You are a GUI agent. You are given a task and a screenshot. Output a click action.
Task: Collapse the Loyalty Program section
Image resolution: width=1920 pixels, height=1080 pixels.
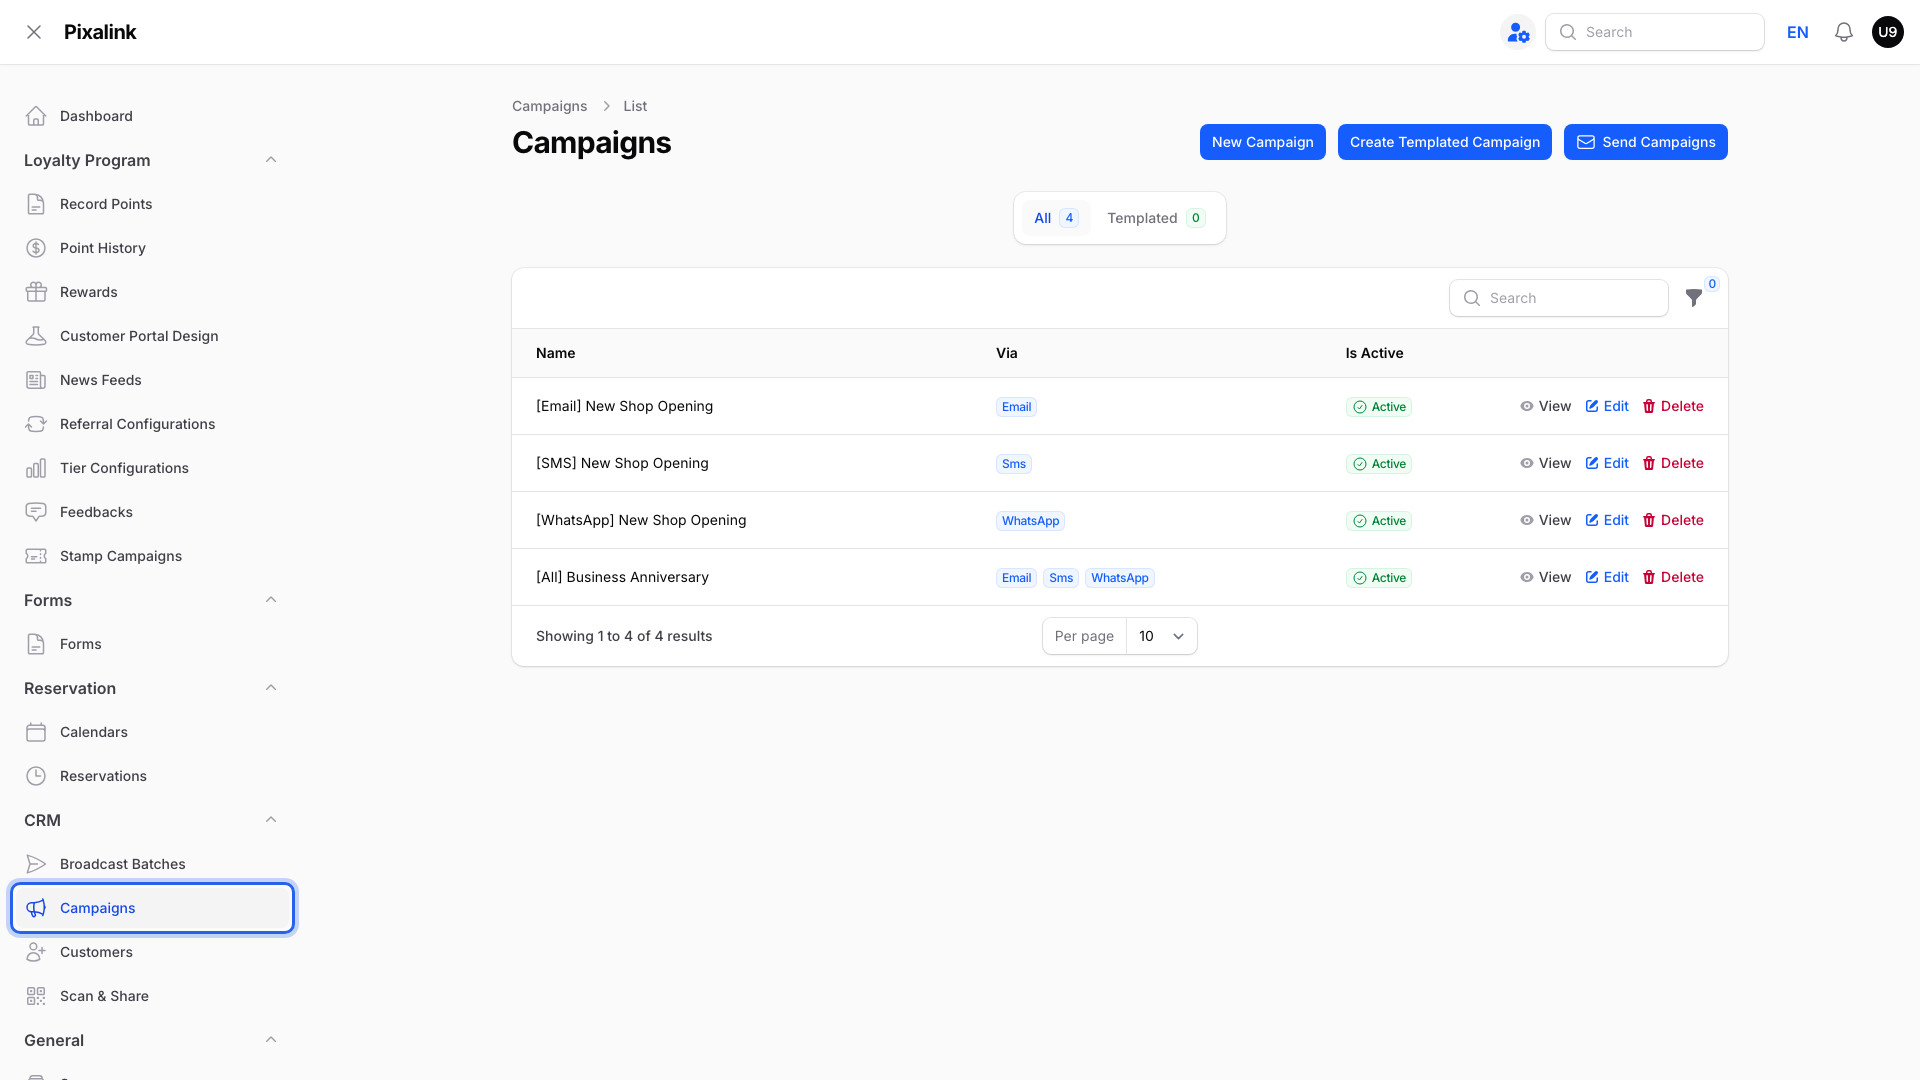point(271,160)
